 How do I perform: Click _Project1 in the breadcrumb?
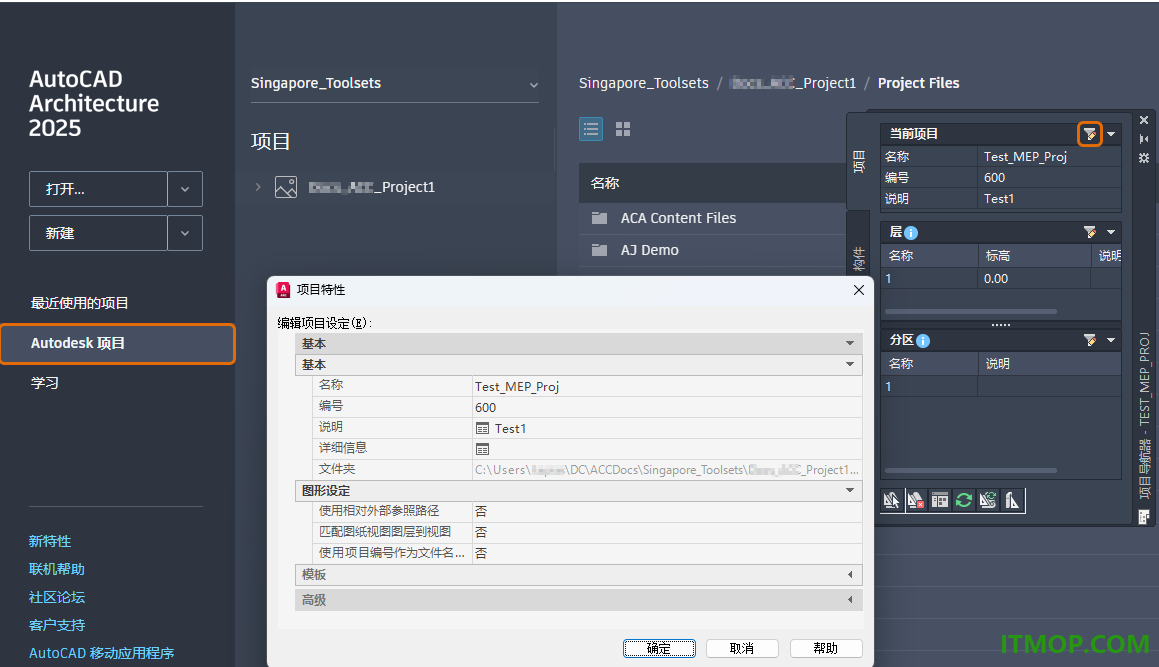(792, 83)
